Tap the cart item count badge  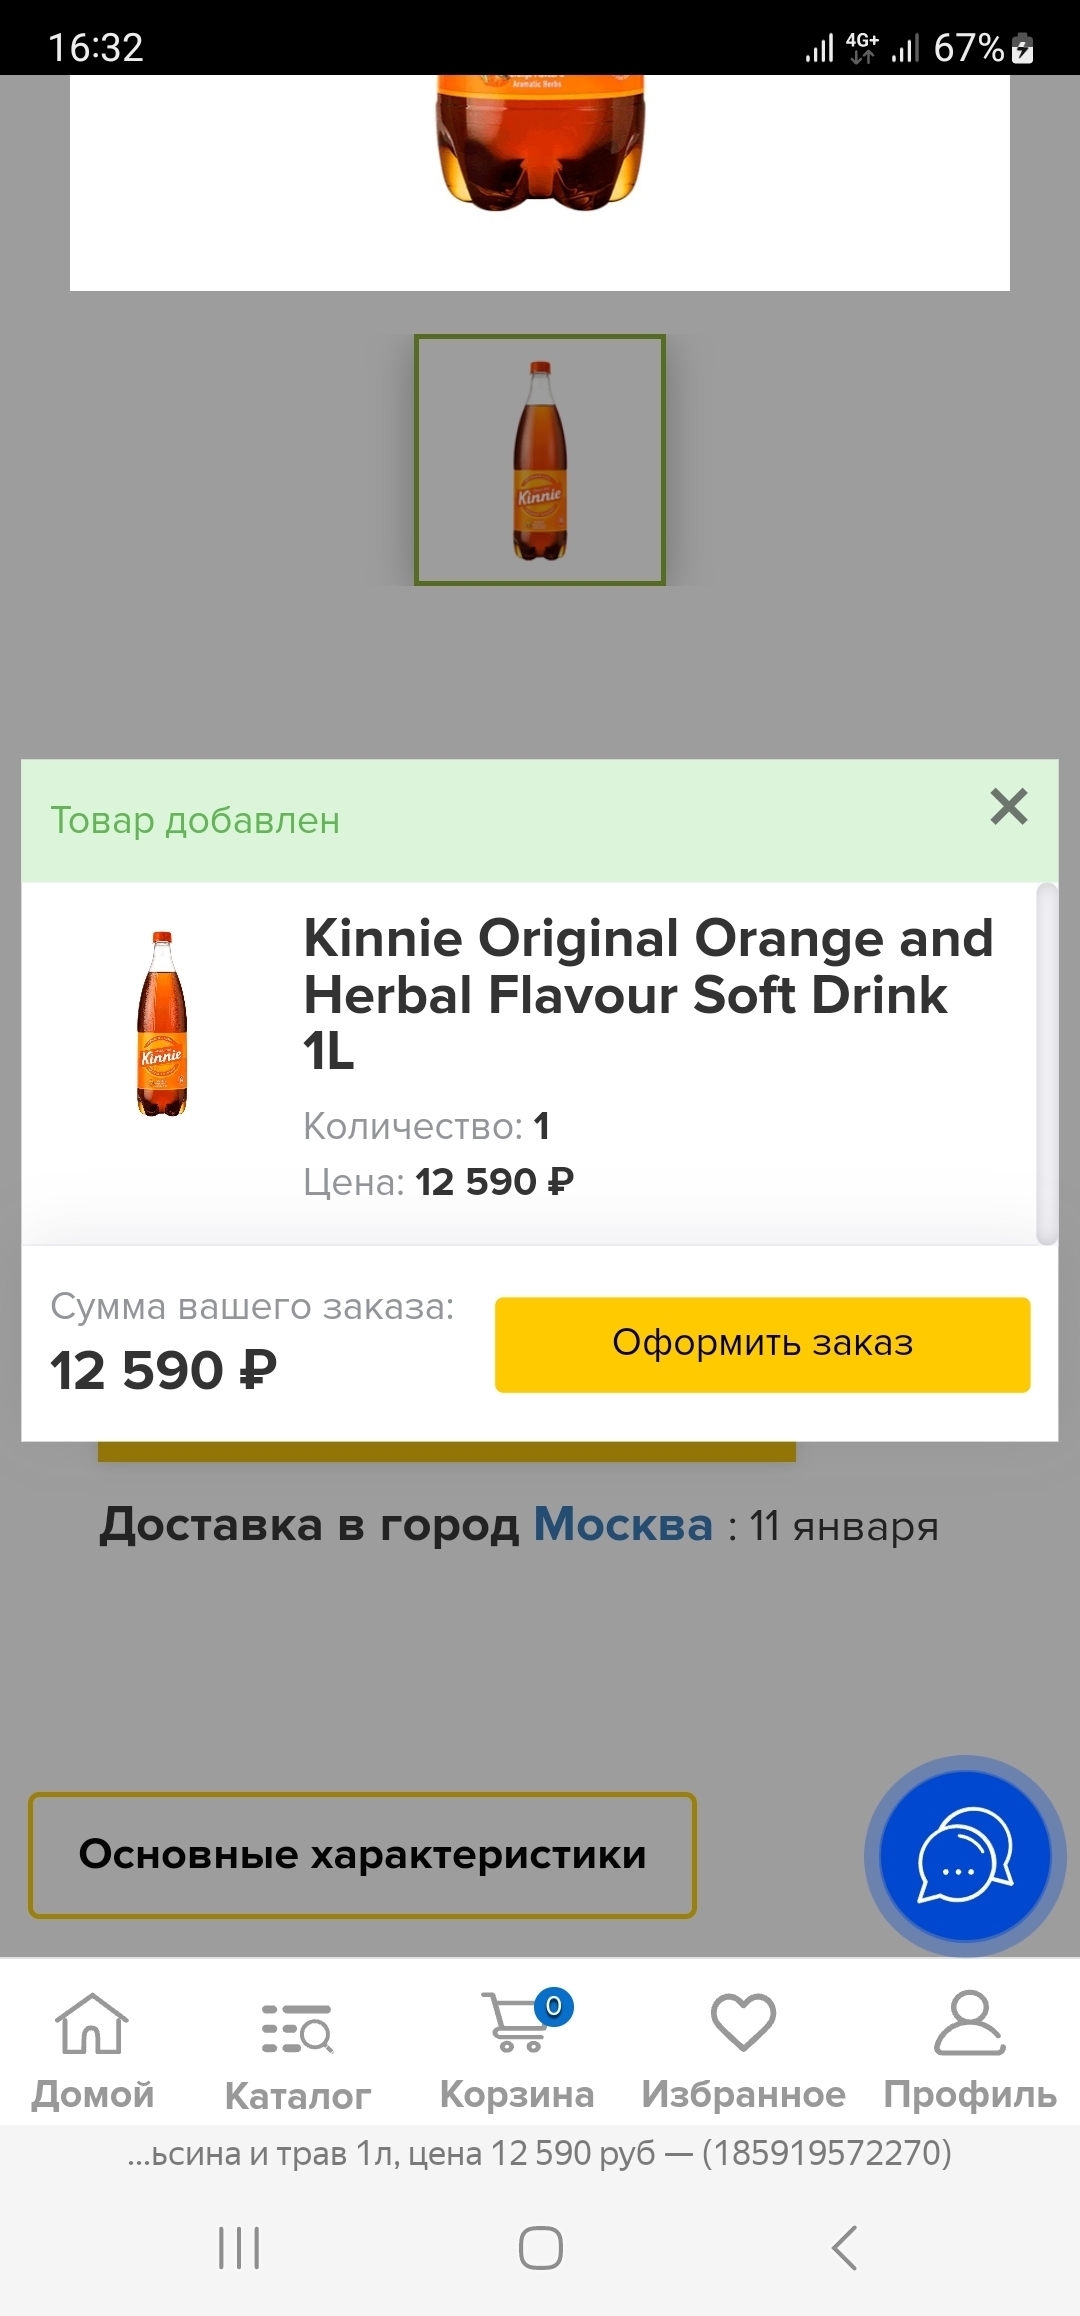[554, 2006]
